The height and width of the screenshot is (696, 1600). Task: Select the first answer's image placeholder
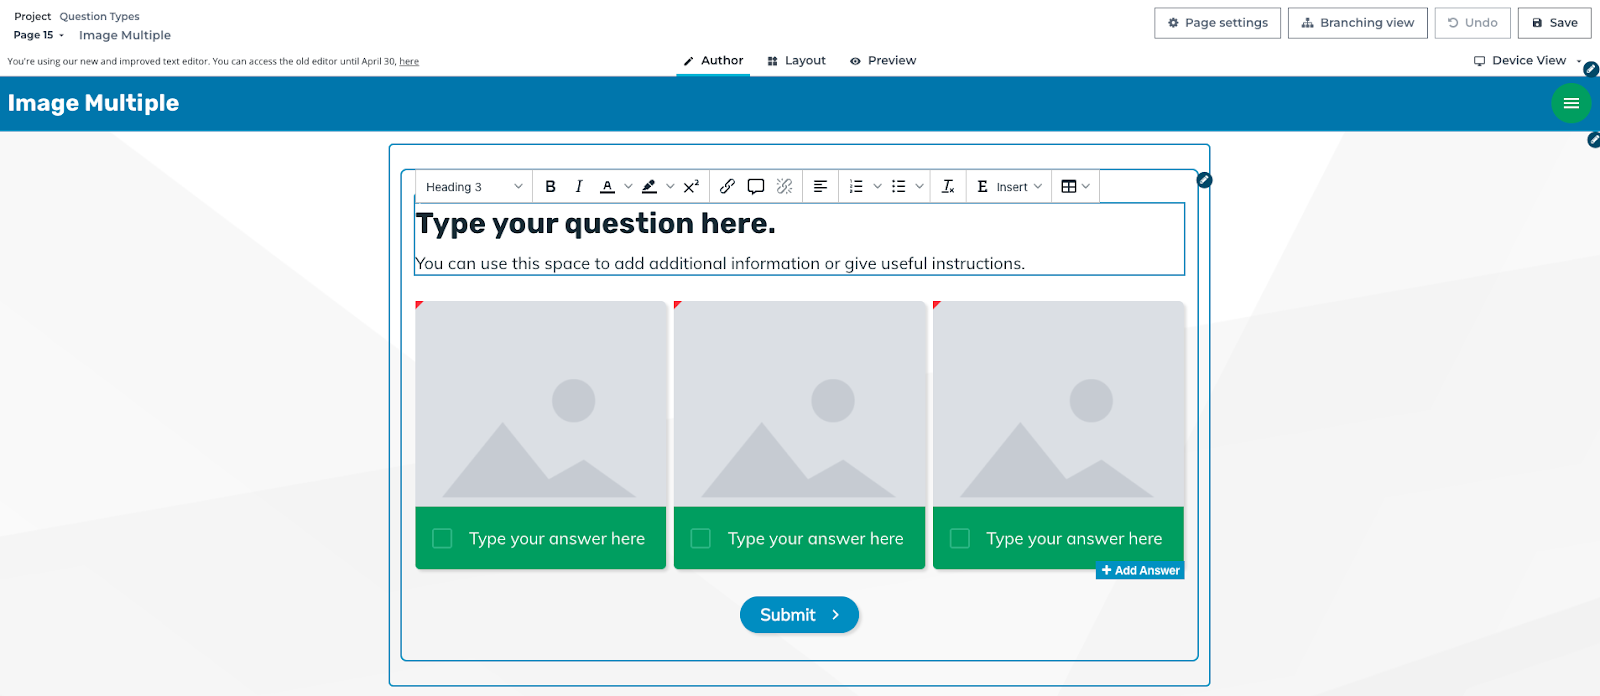[x=541, y=404]
